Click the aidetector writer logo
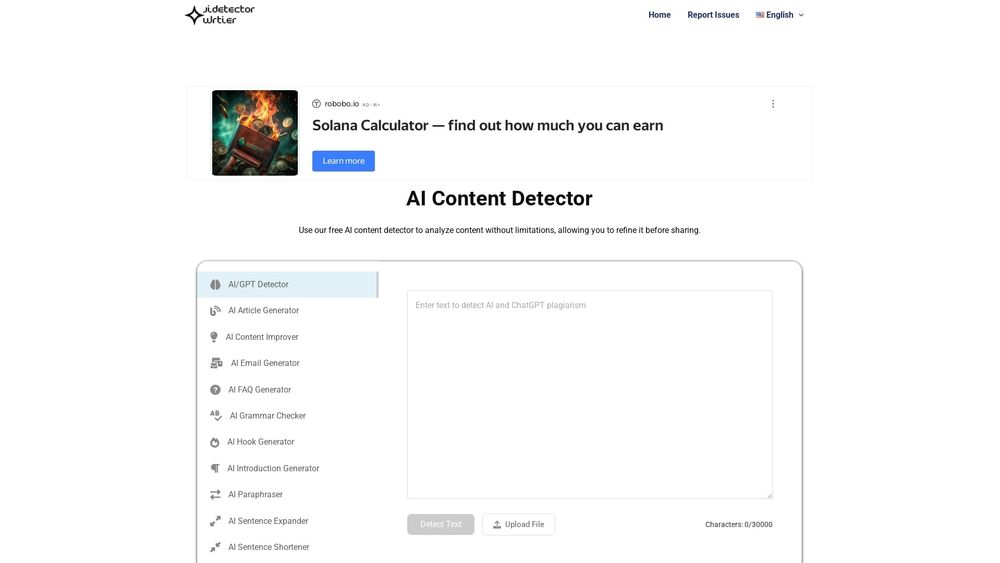The width and height of the screenshot is (1000, 563). pos(220,14)
